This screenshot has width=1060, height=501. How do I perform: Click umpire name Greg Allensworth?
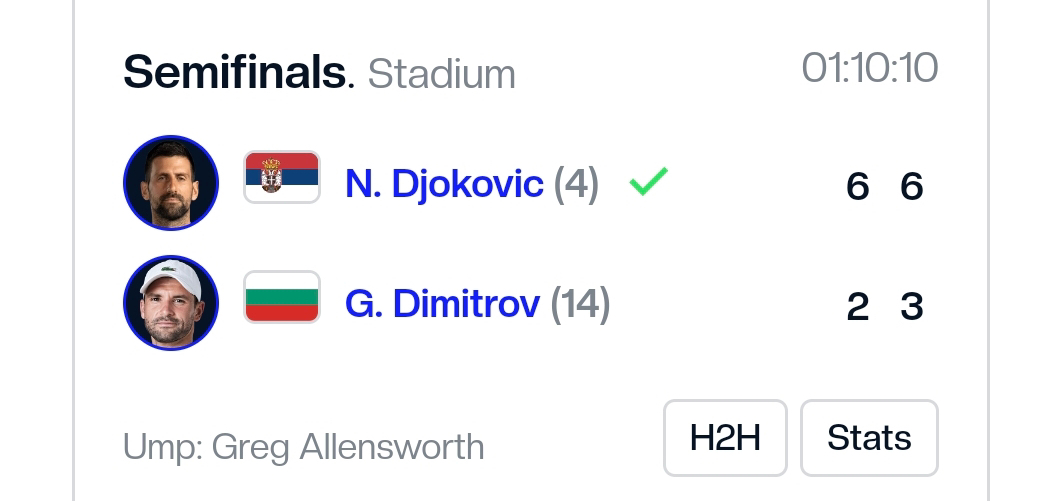[x=348, y=447]
